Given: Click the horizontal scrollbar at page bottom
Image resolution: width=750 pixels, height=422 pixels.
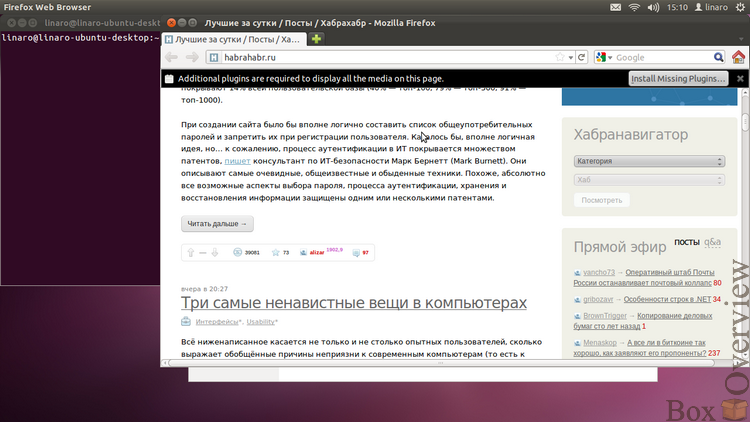Looking at the screenshot, I should [440, 363].
